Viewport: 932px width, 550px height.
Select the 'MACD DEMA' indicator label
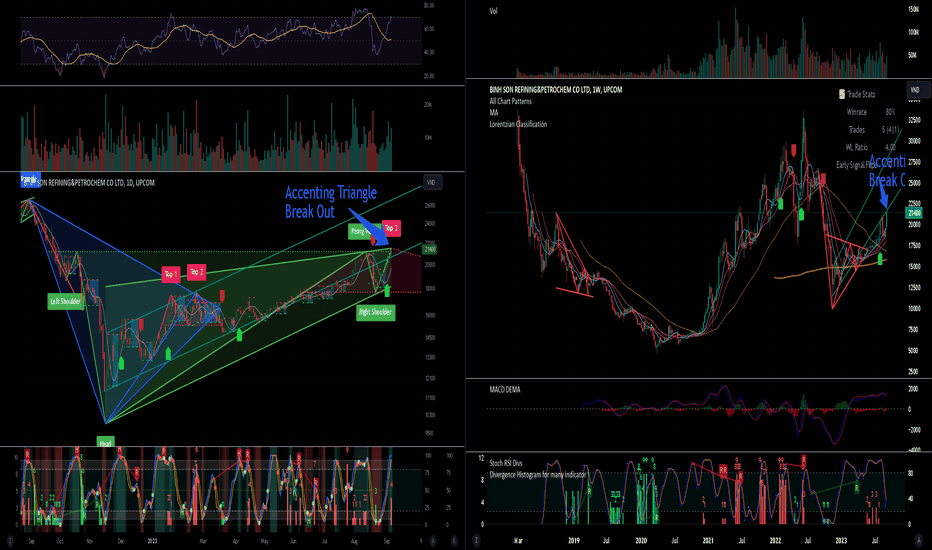(505, 389)
